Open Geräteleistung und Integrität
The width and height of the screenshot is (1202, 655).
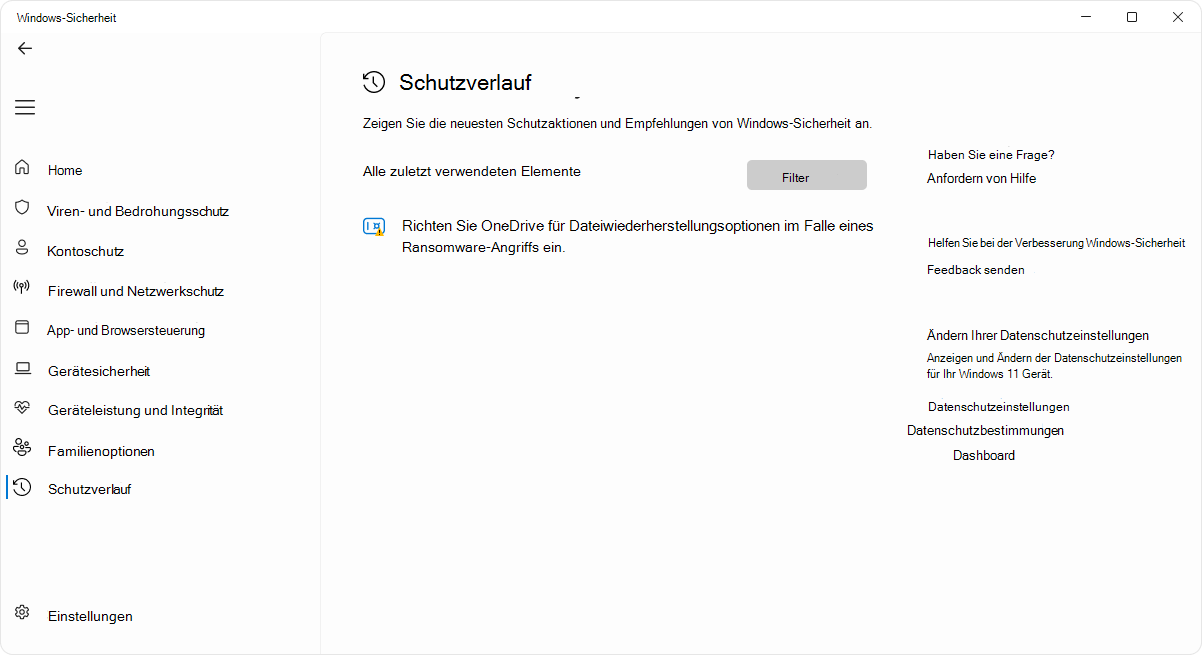[135, 410]
